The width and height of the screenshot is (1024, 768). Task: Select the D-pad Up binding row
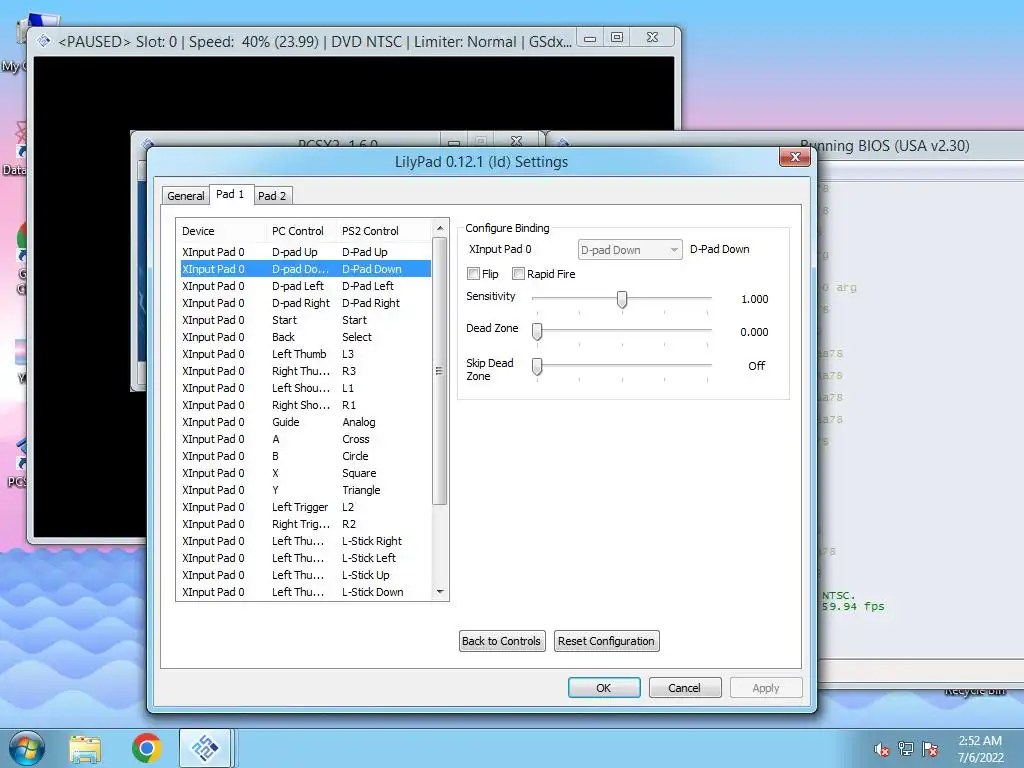pos(305,252)
